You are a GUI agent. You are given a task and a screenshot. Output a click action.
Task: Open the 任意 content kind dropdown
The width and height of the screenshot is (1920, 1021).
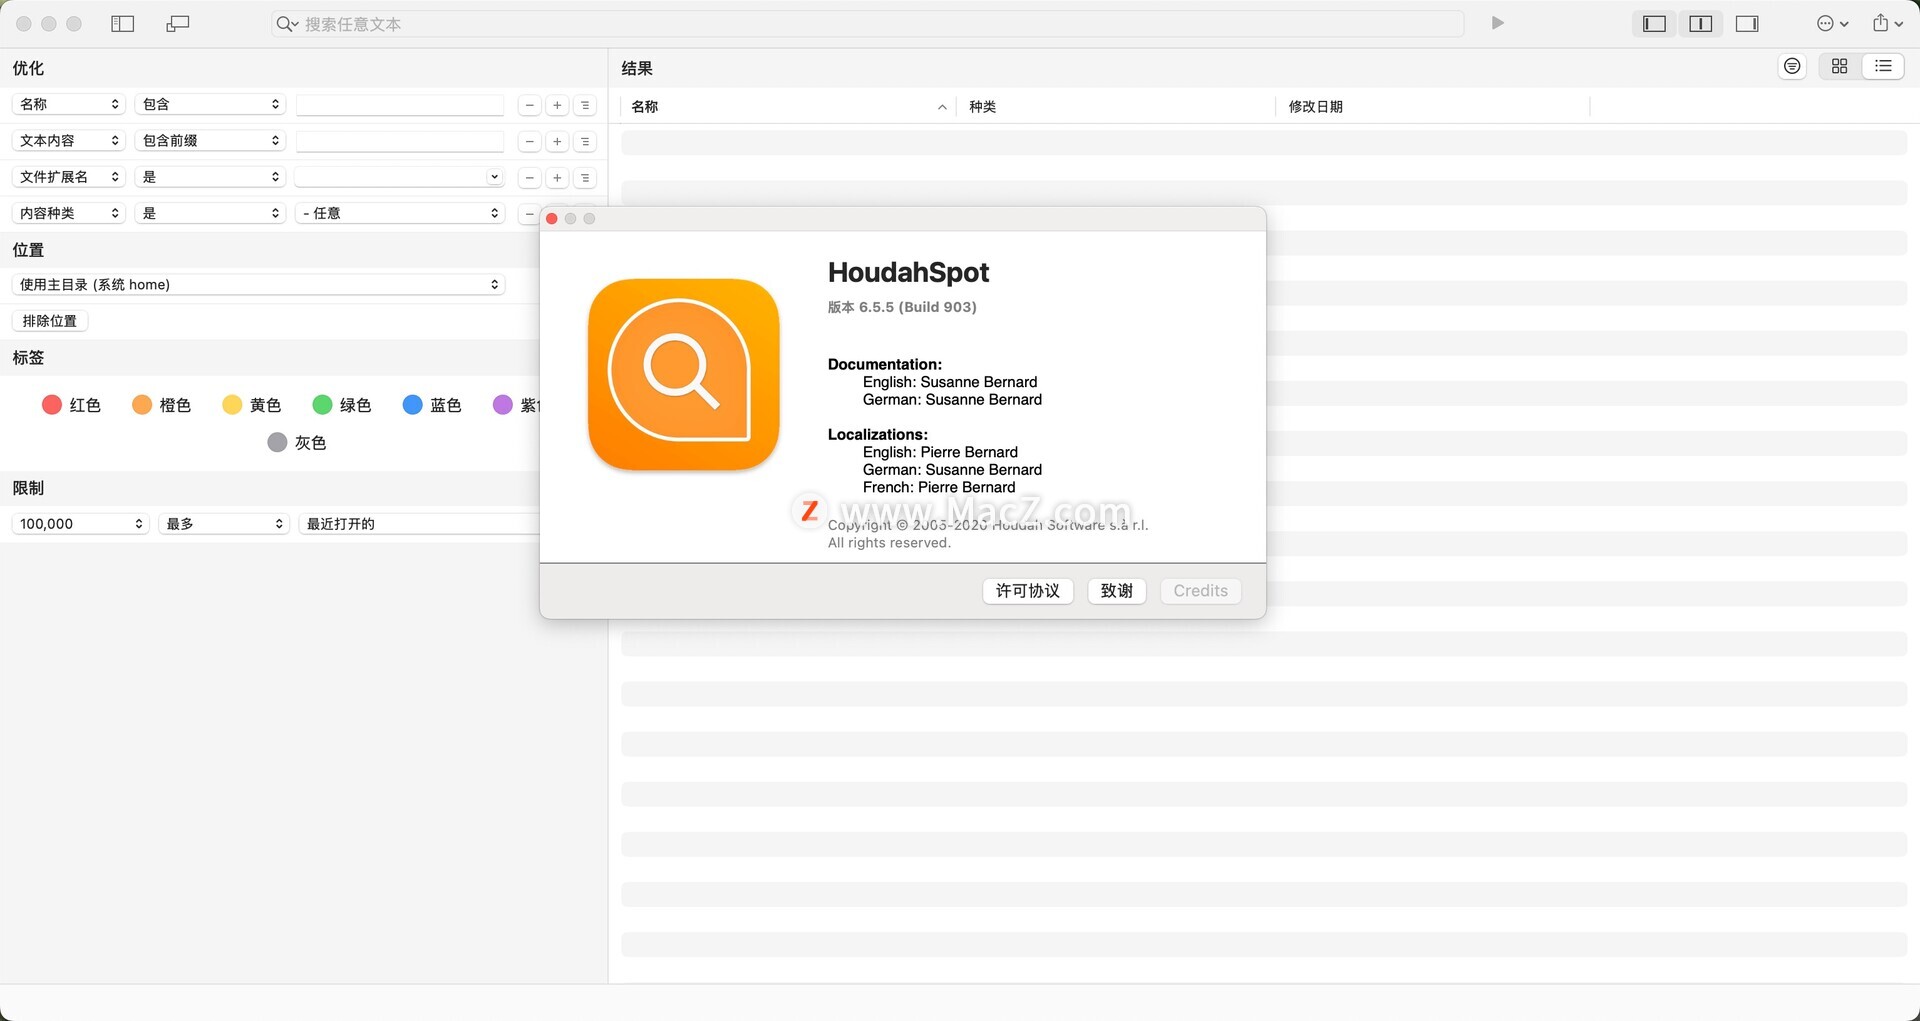point(399,213)
